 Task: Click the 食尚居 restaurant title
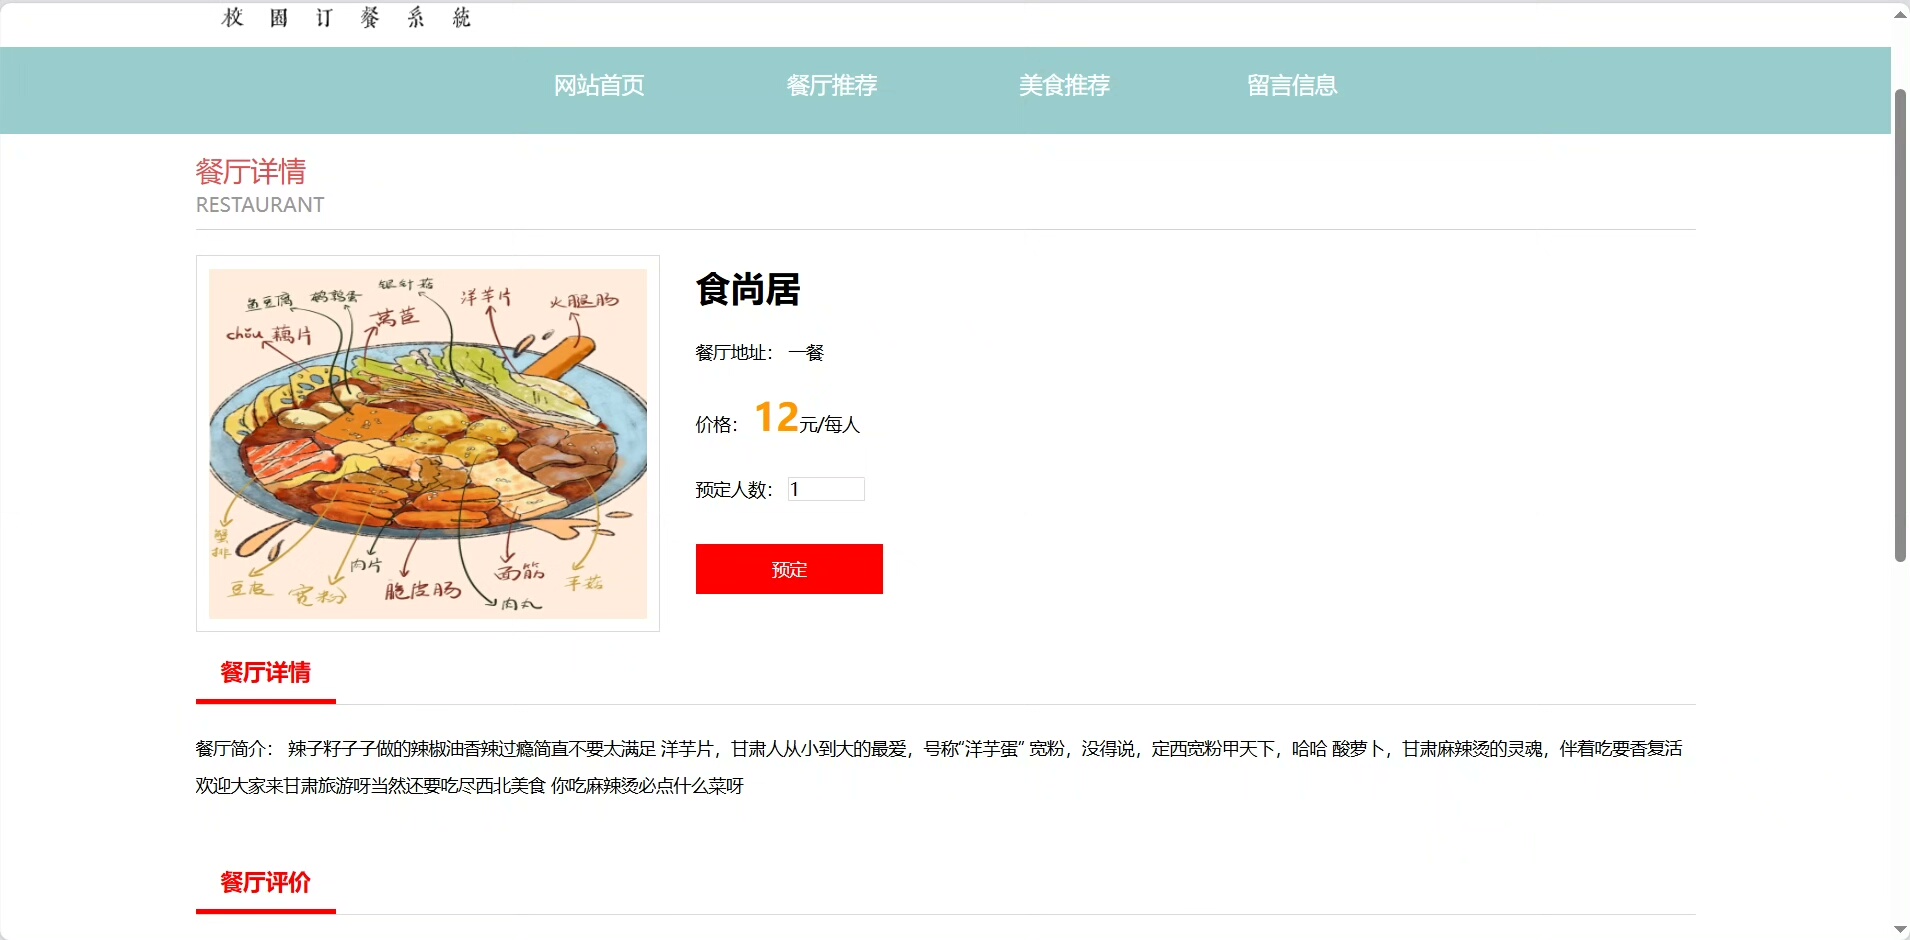point(748,290)
